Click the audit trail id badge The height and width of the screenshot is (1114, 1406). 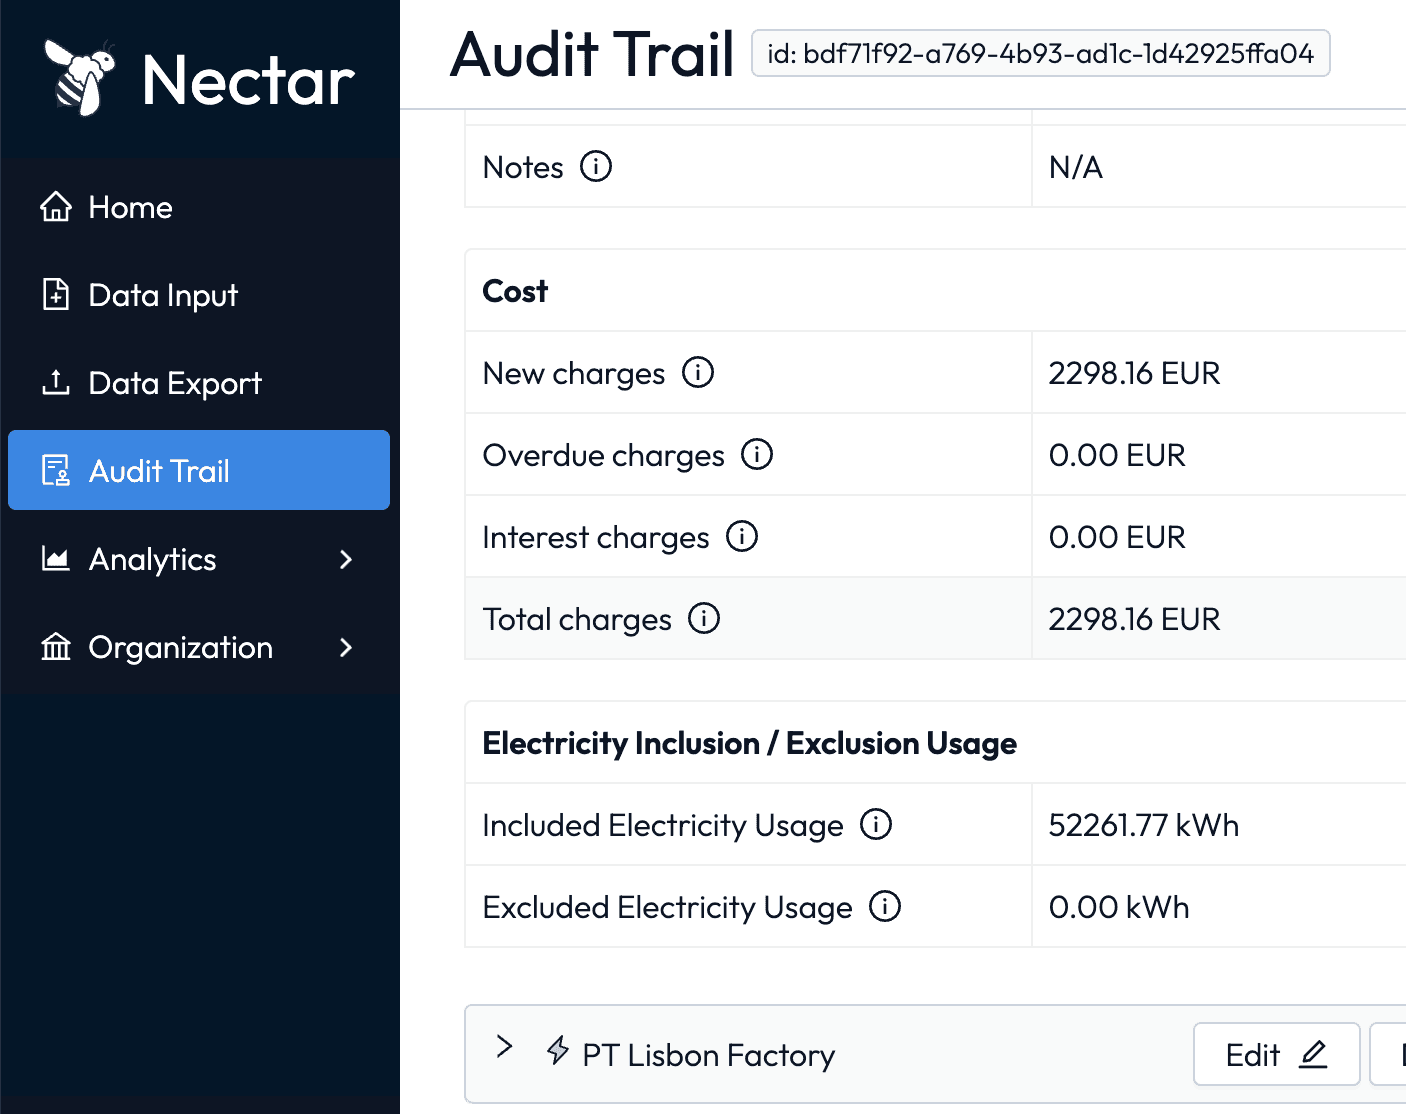point(1040,54)
